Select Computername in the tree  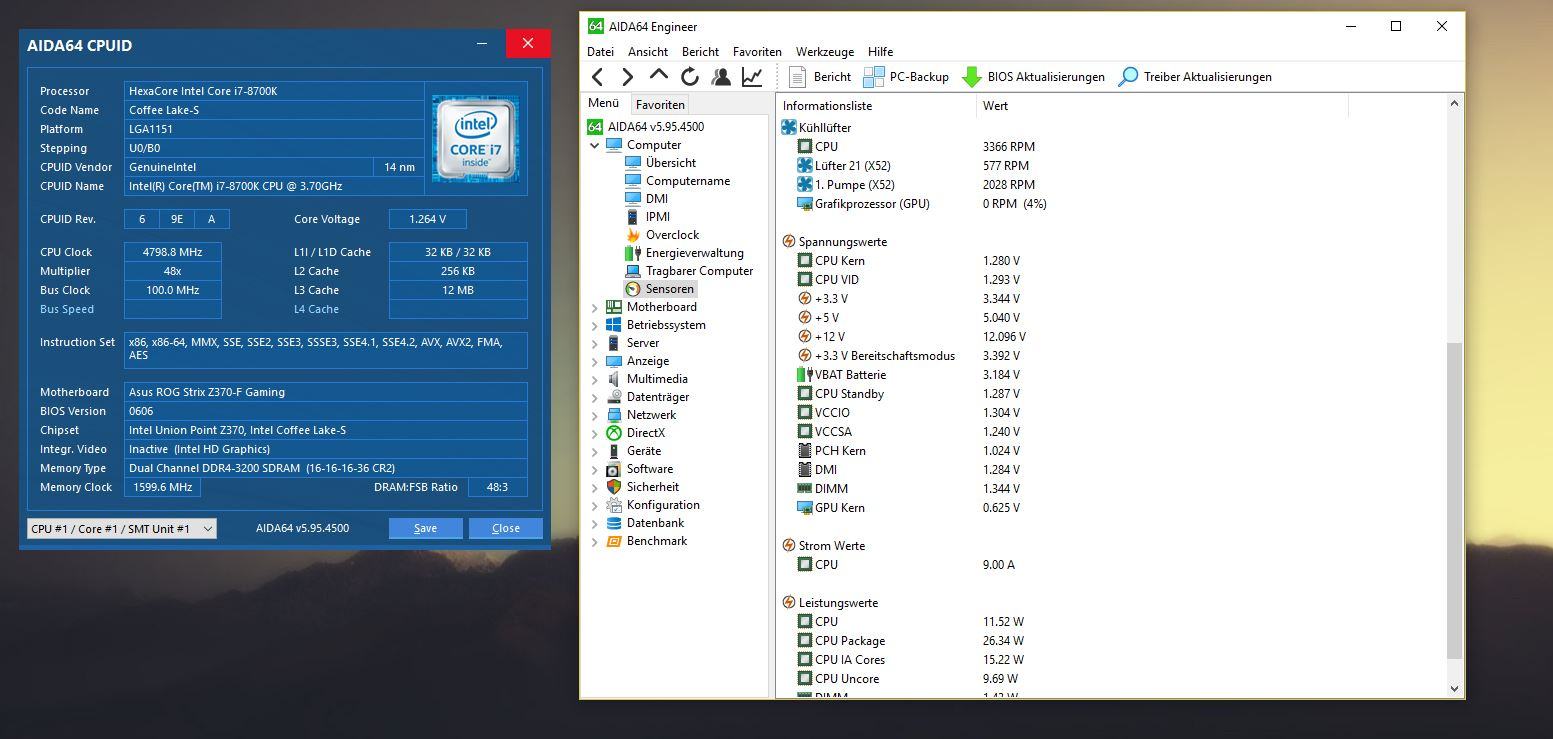(677, 181)
